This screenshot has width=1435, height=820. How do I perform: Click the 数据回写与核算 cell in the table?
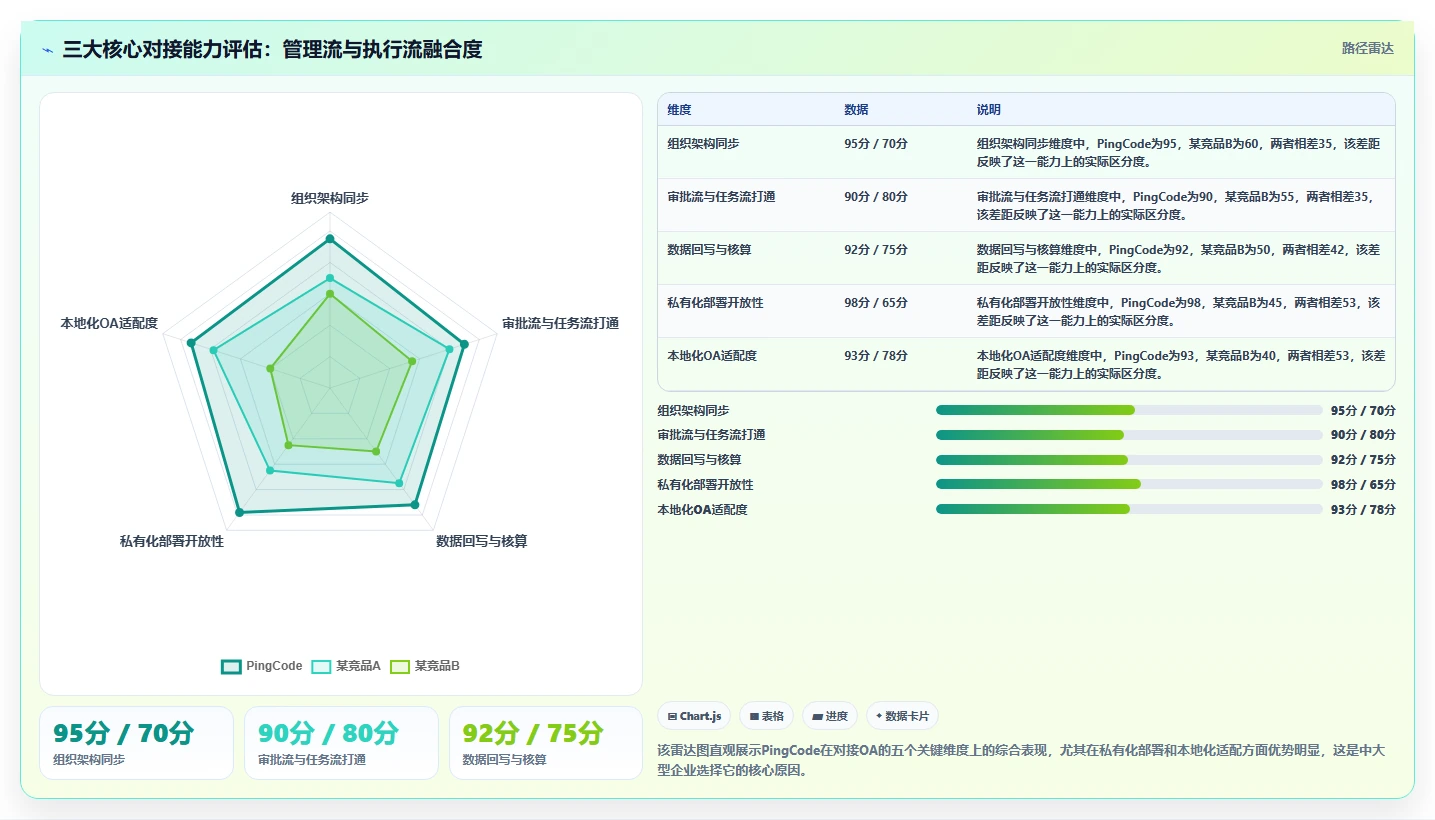(x=710, y=249)
